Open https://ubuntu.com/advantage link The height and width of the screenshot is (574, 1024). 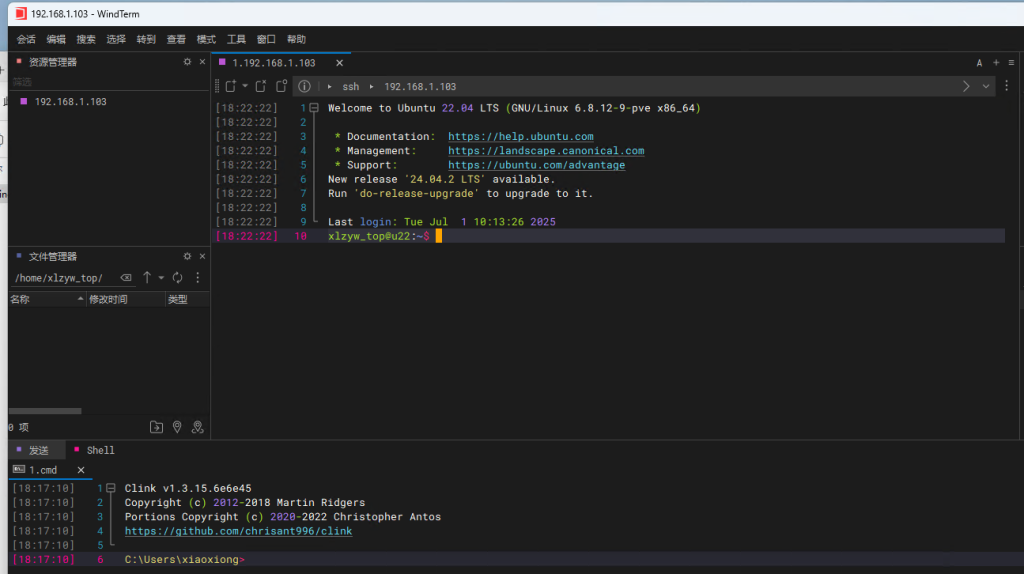(536, 165)
